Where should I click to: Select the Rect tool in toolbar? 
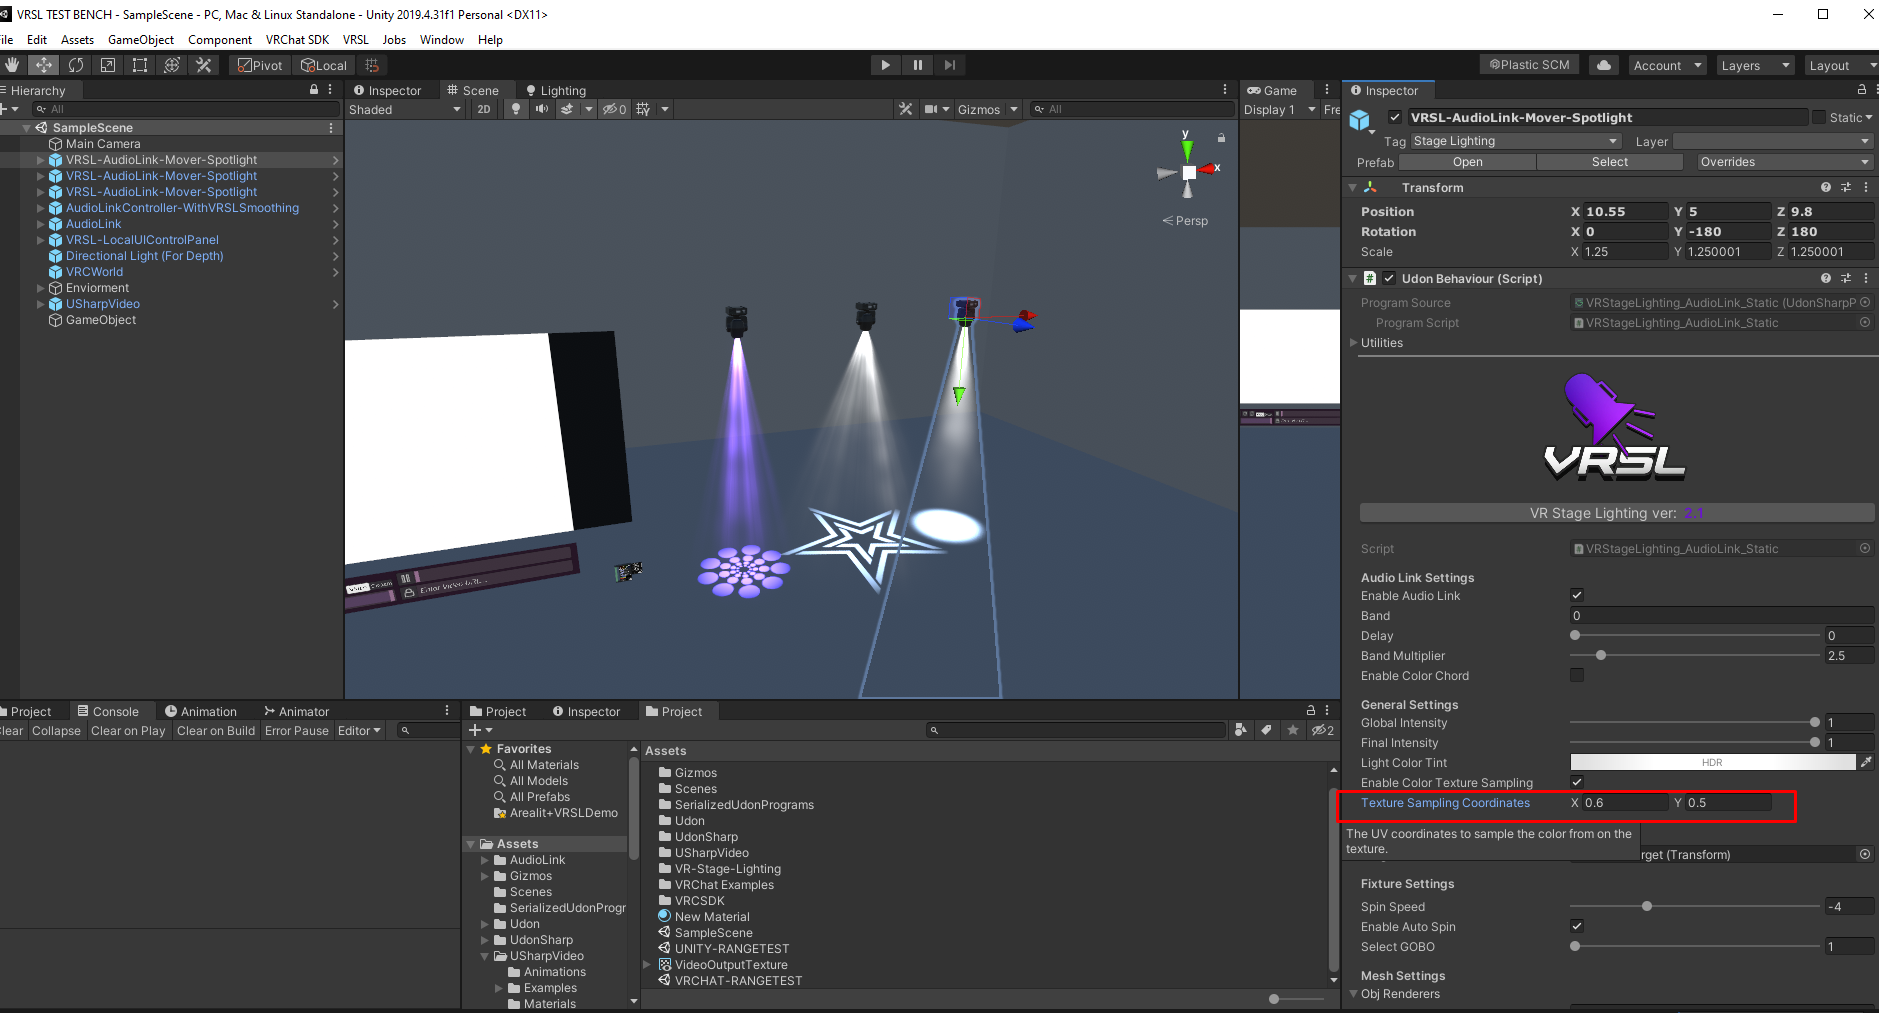[x=140, y=65]
